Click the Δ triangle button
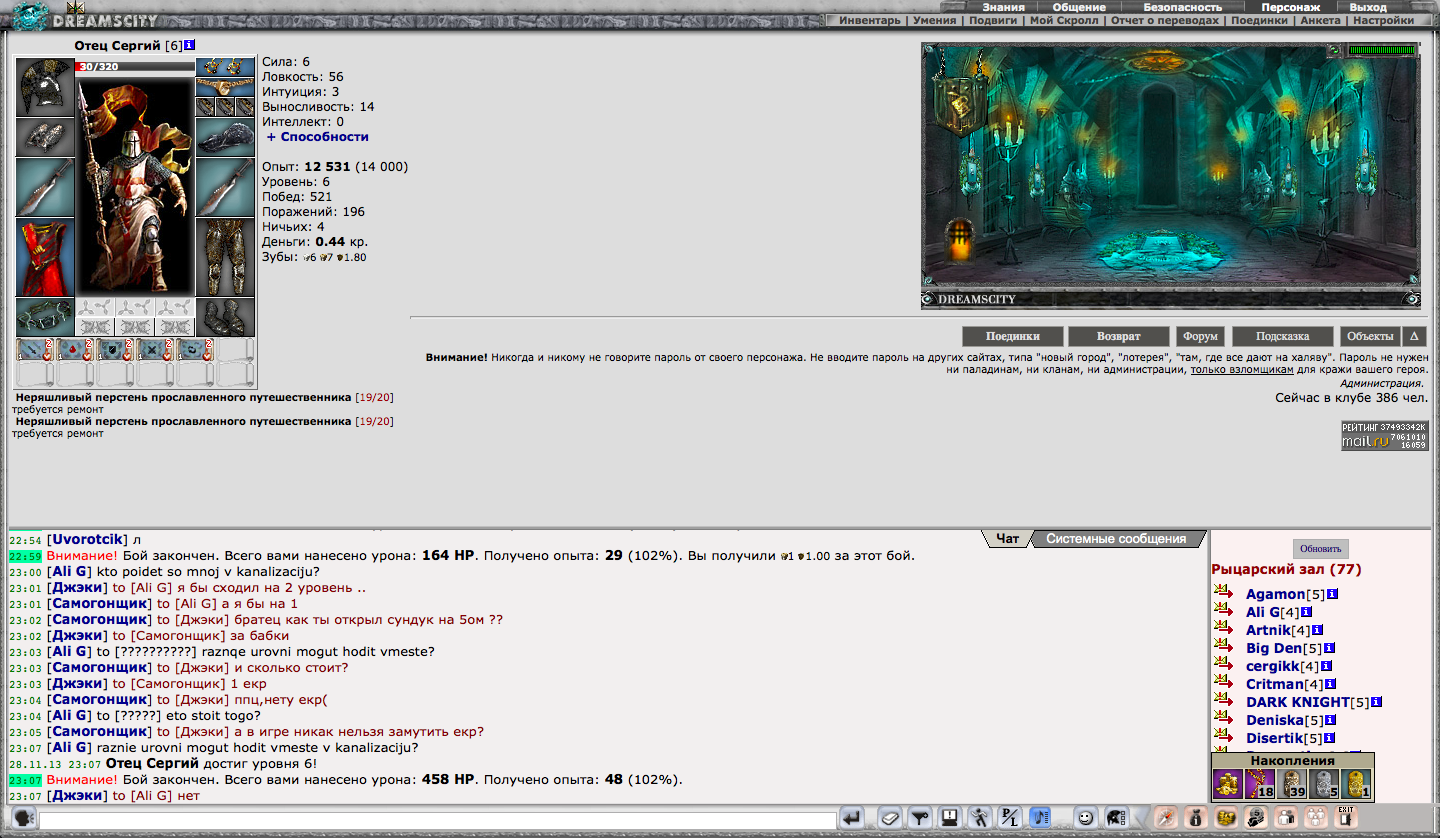Screen dimensions: 1440x838 tap(1414, 336)
